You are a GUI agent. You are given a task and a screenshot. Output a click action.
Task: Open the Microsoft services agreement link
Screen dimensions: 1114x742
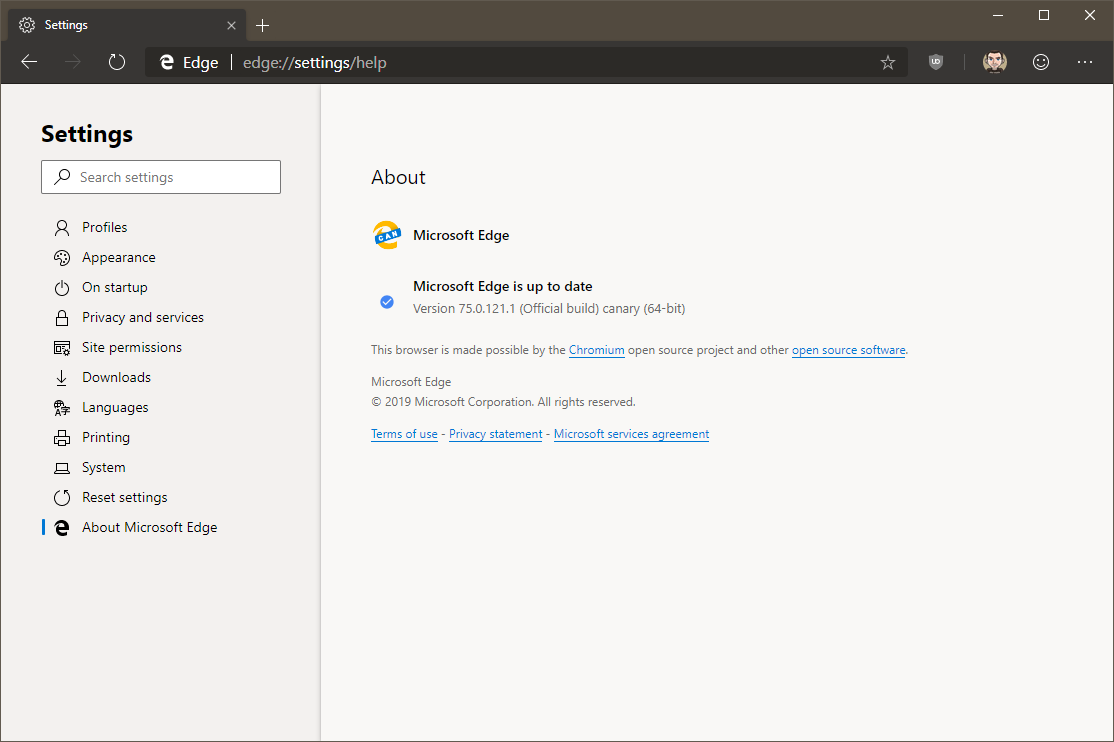(631, 434)
